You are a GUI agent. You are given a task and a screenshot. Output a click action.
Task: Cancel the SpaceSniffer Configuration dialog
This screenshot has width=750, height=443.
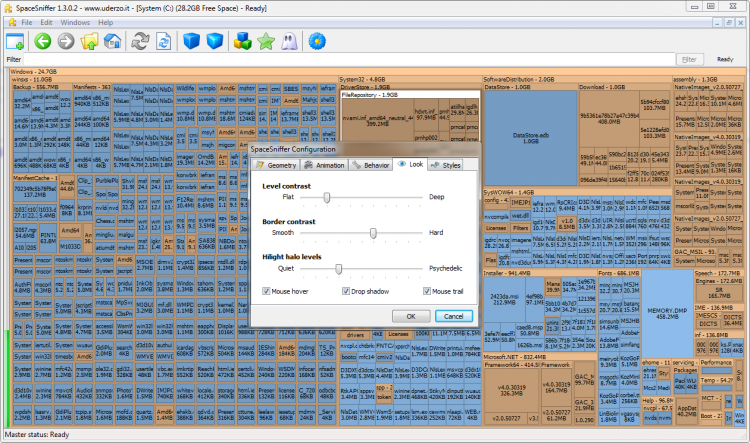click(x=452, y=316)
